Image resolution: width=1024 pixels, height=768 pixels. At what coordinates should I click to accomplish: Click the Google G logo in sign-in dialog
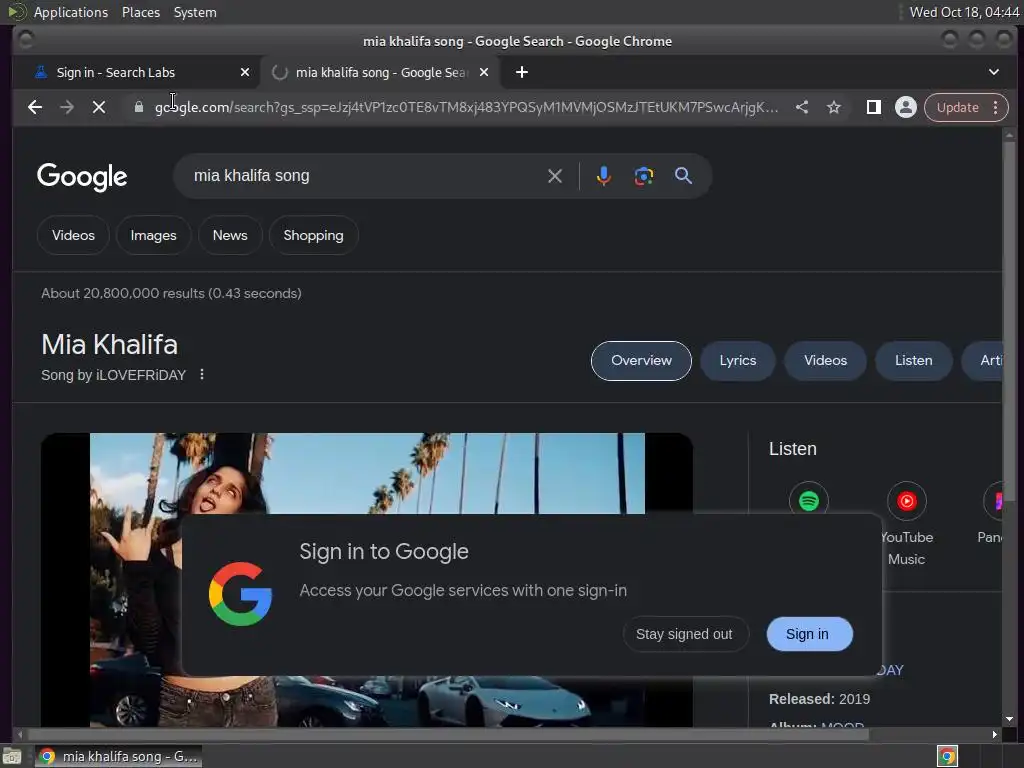pyautogui.click(x=240, y=594)
